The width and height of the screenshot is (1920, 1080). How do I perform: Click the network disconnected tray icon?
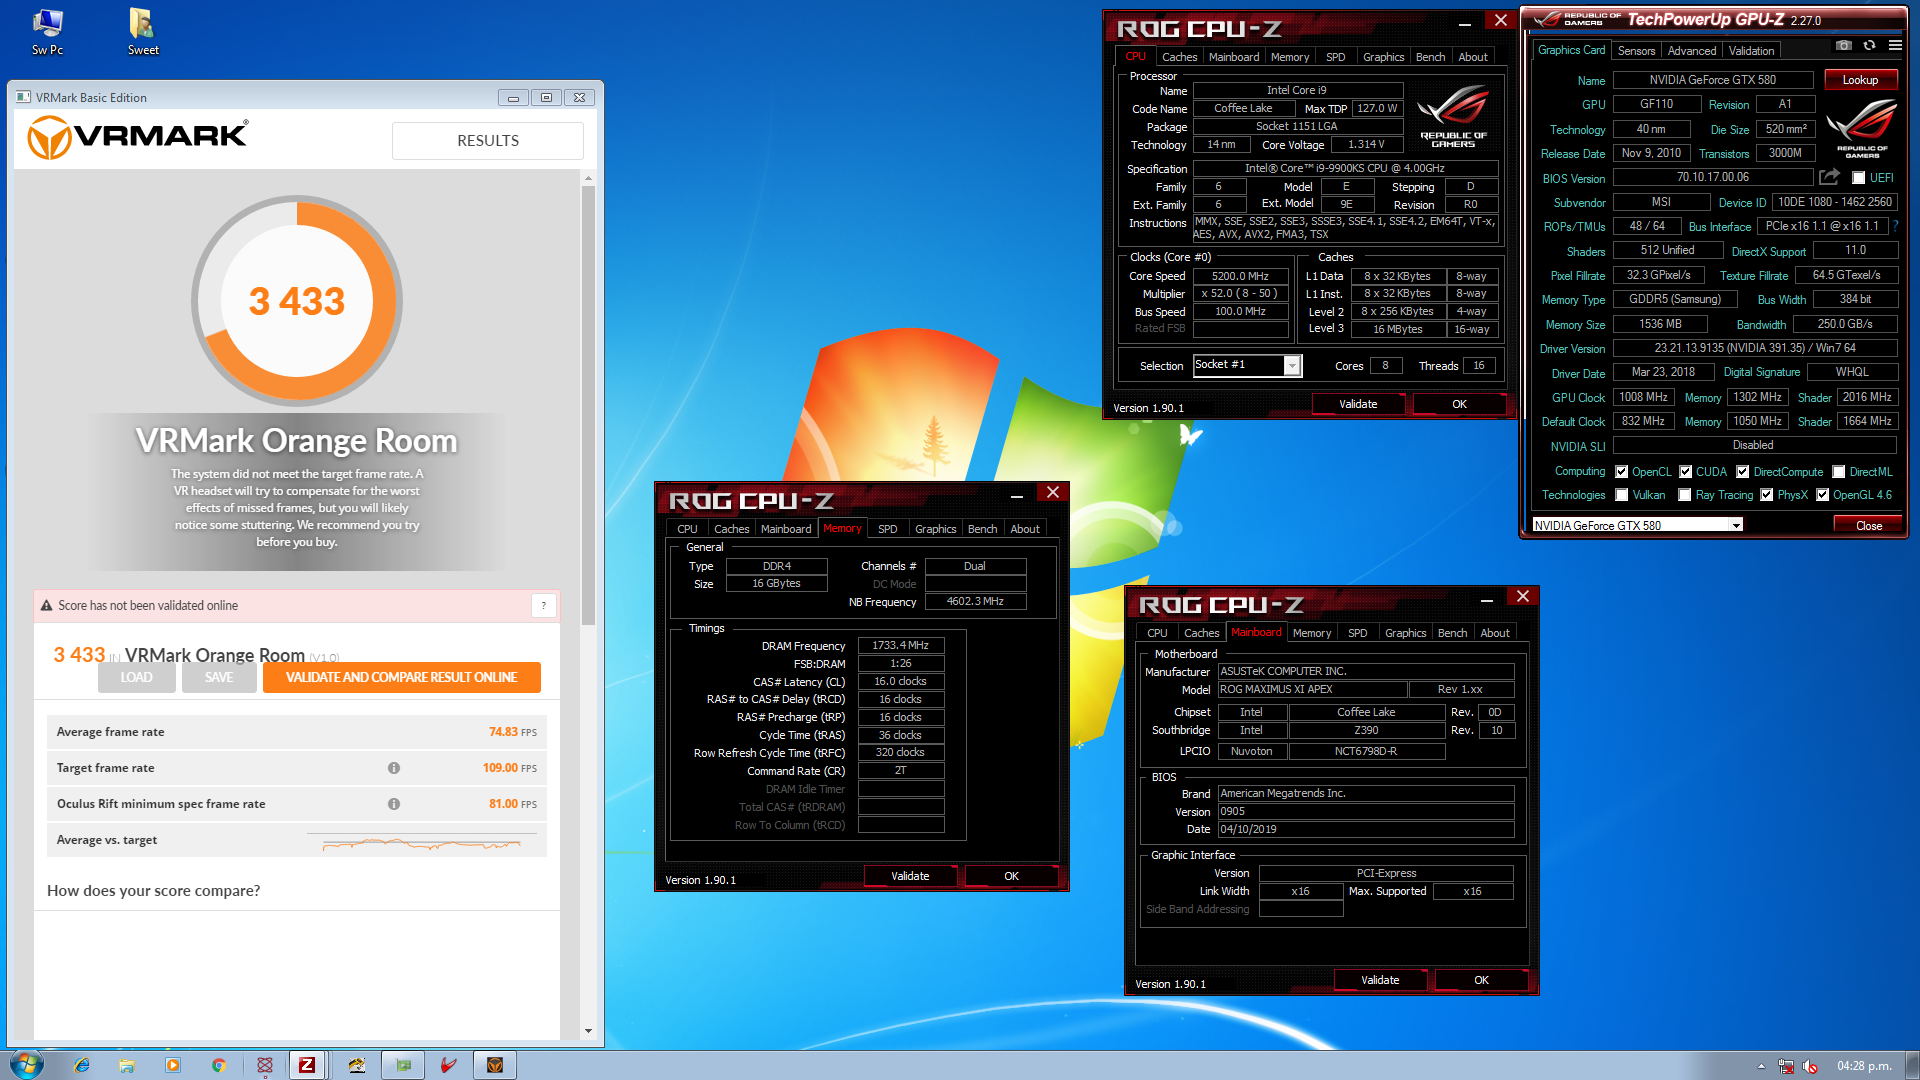(1786, 1066)
